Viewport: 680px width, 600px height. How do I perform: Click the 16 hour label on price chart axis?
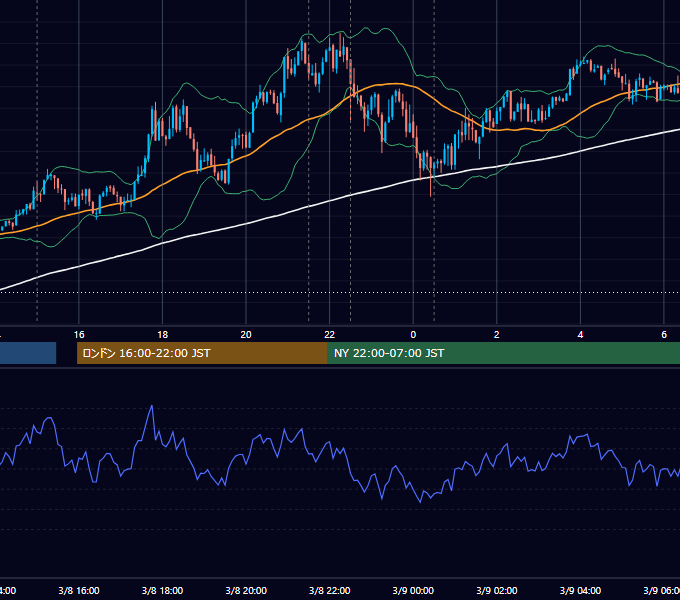pos(79,335)
